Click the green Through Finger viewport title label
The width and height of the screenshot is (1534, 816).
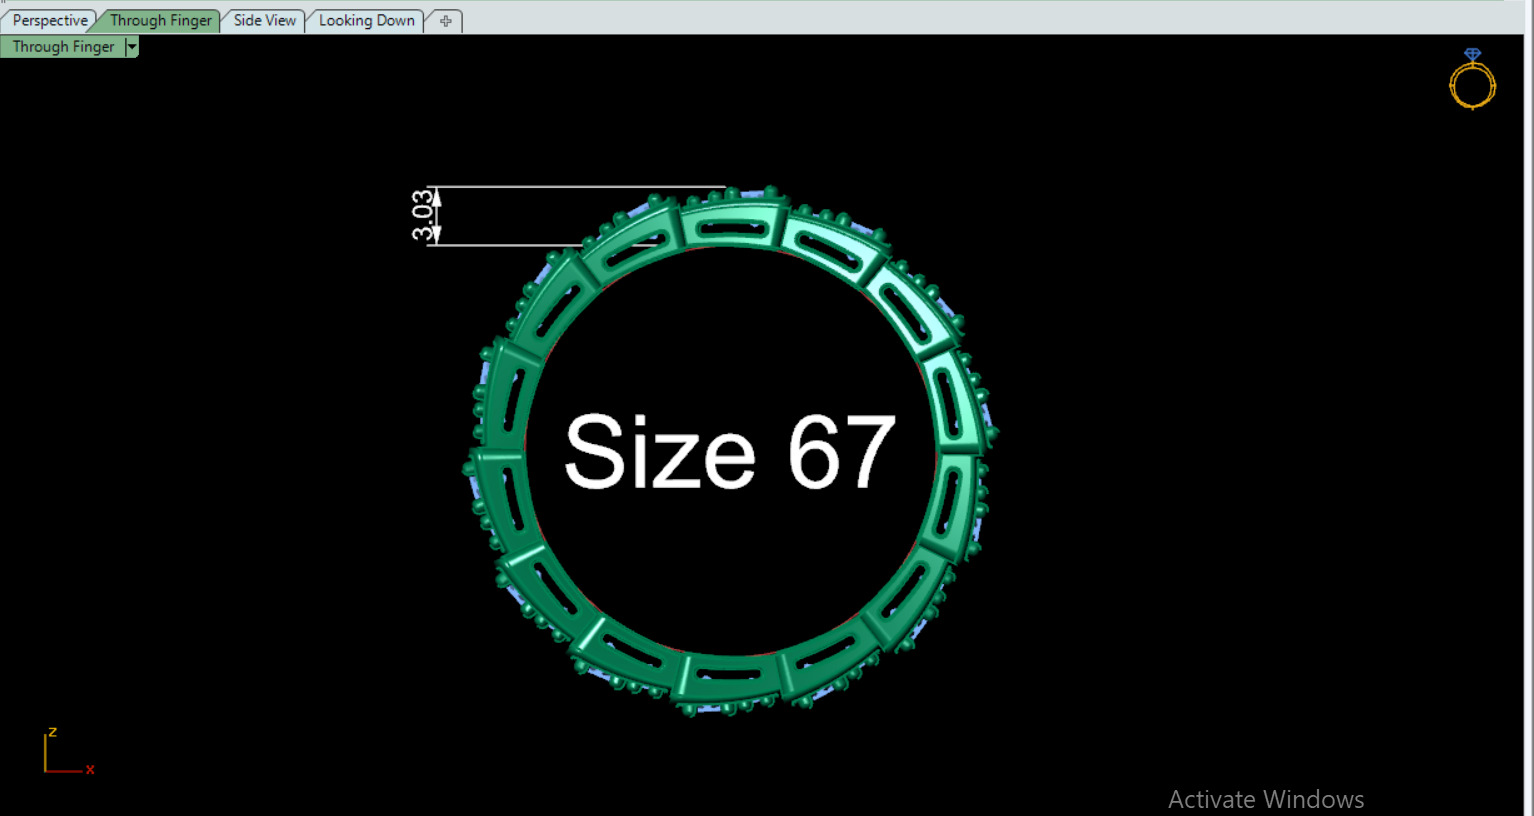click(63, 47)
